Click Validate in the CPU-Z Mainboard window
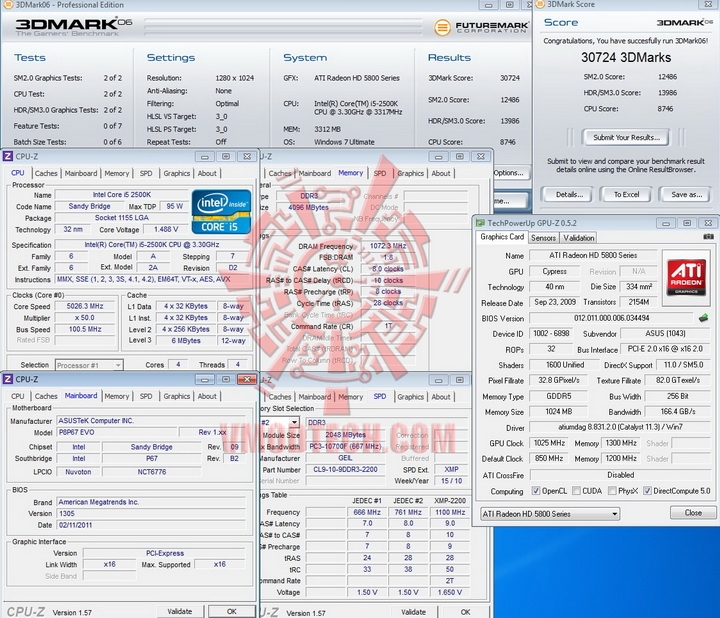Viewport: 720px width, 618px height. pos(180,612)
